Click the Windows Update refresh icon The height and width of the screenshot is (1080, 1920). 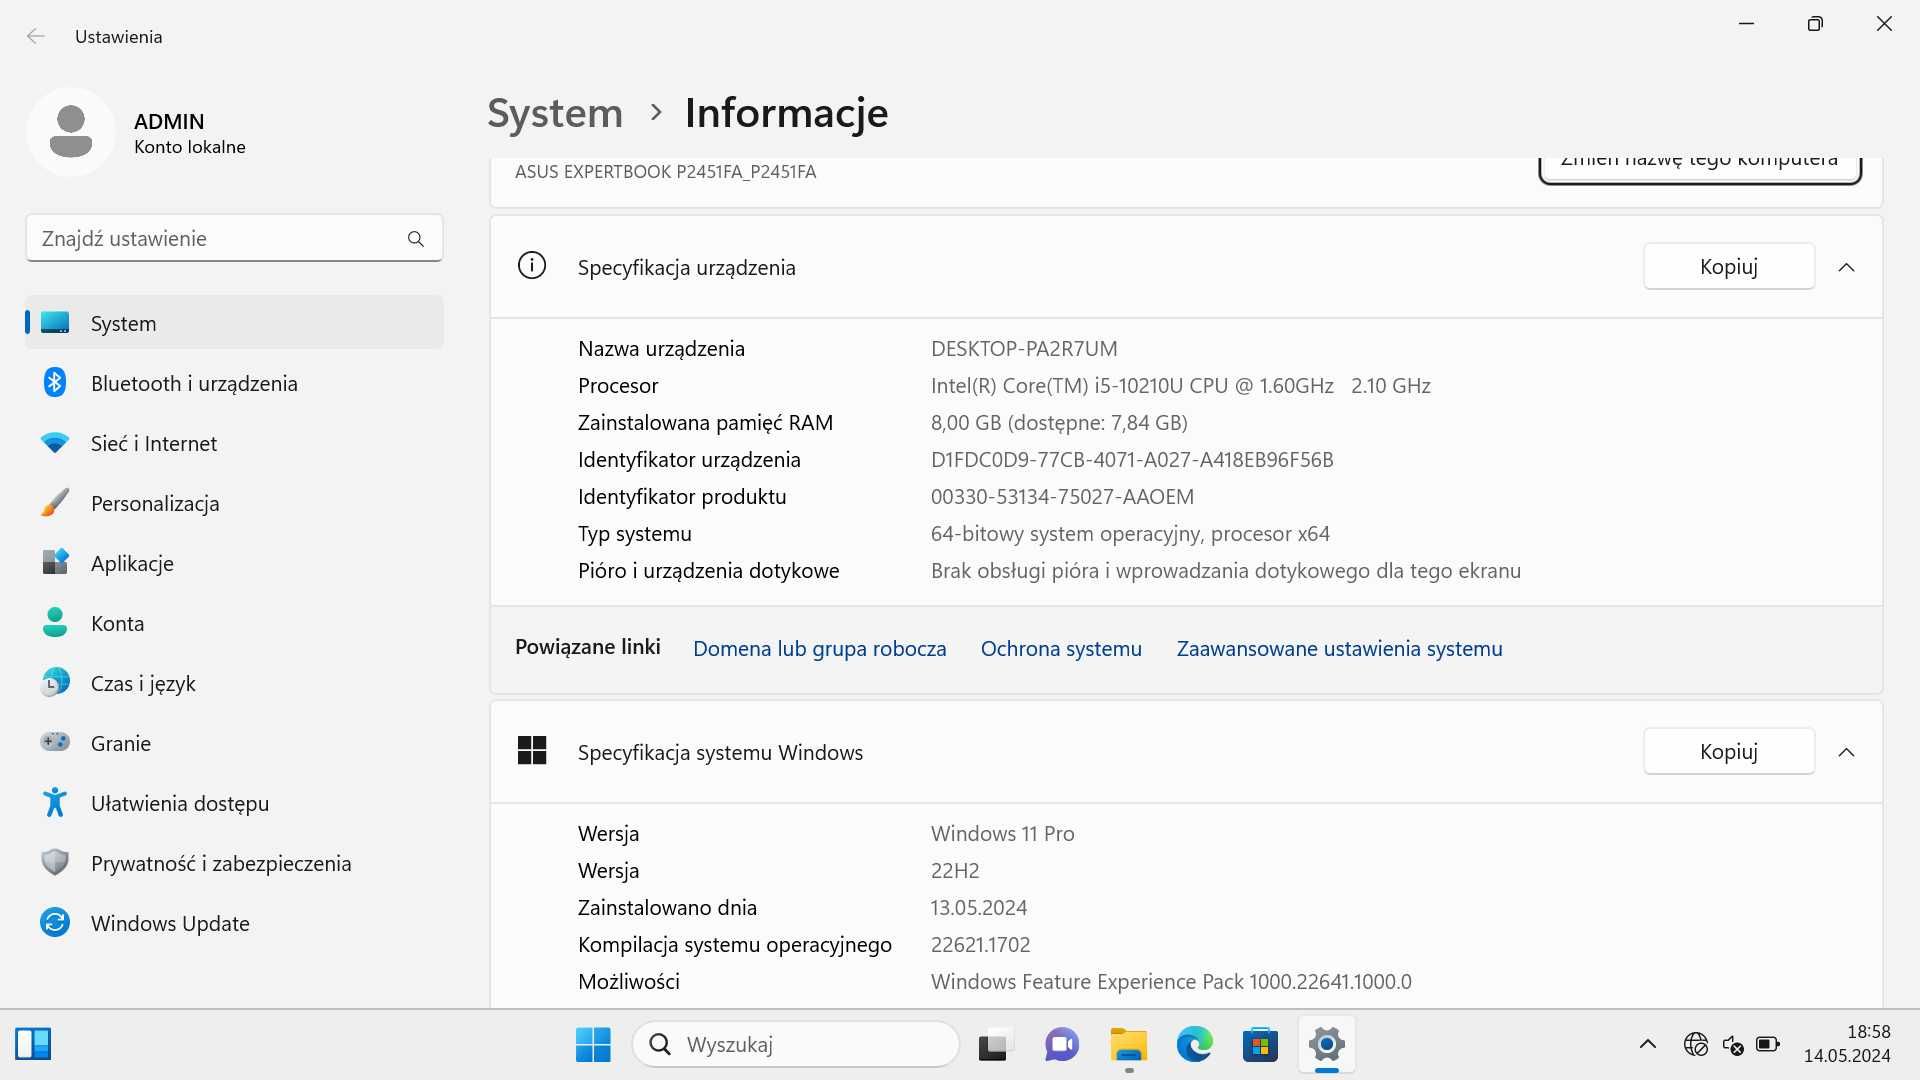(55, 922)
